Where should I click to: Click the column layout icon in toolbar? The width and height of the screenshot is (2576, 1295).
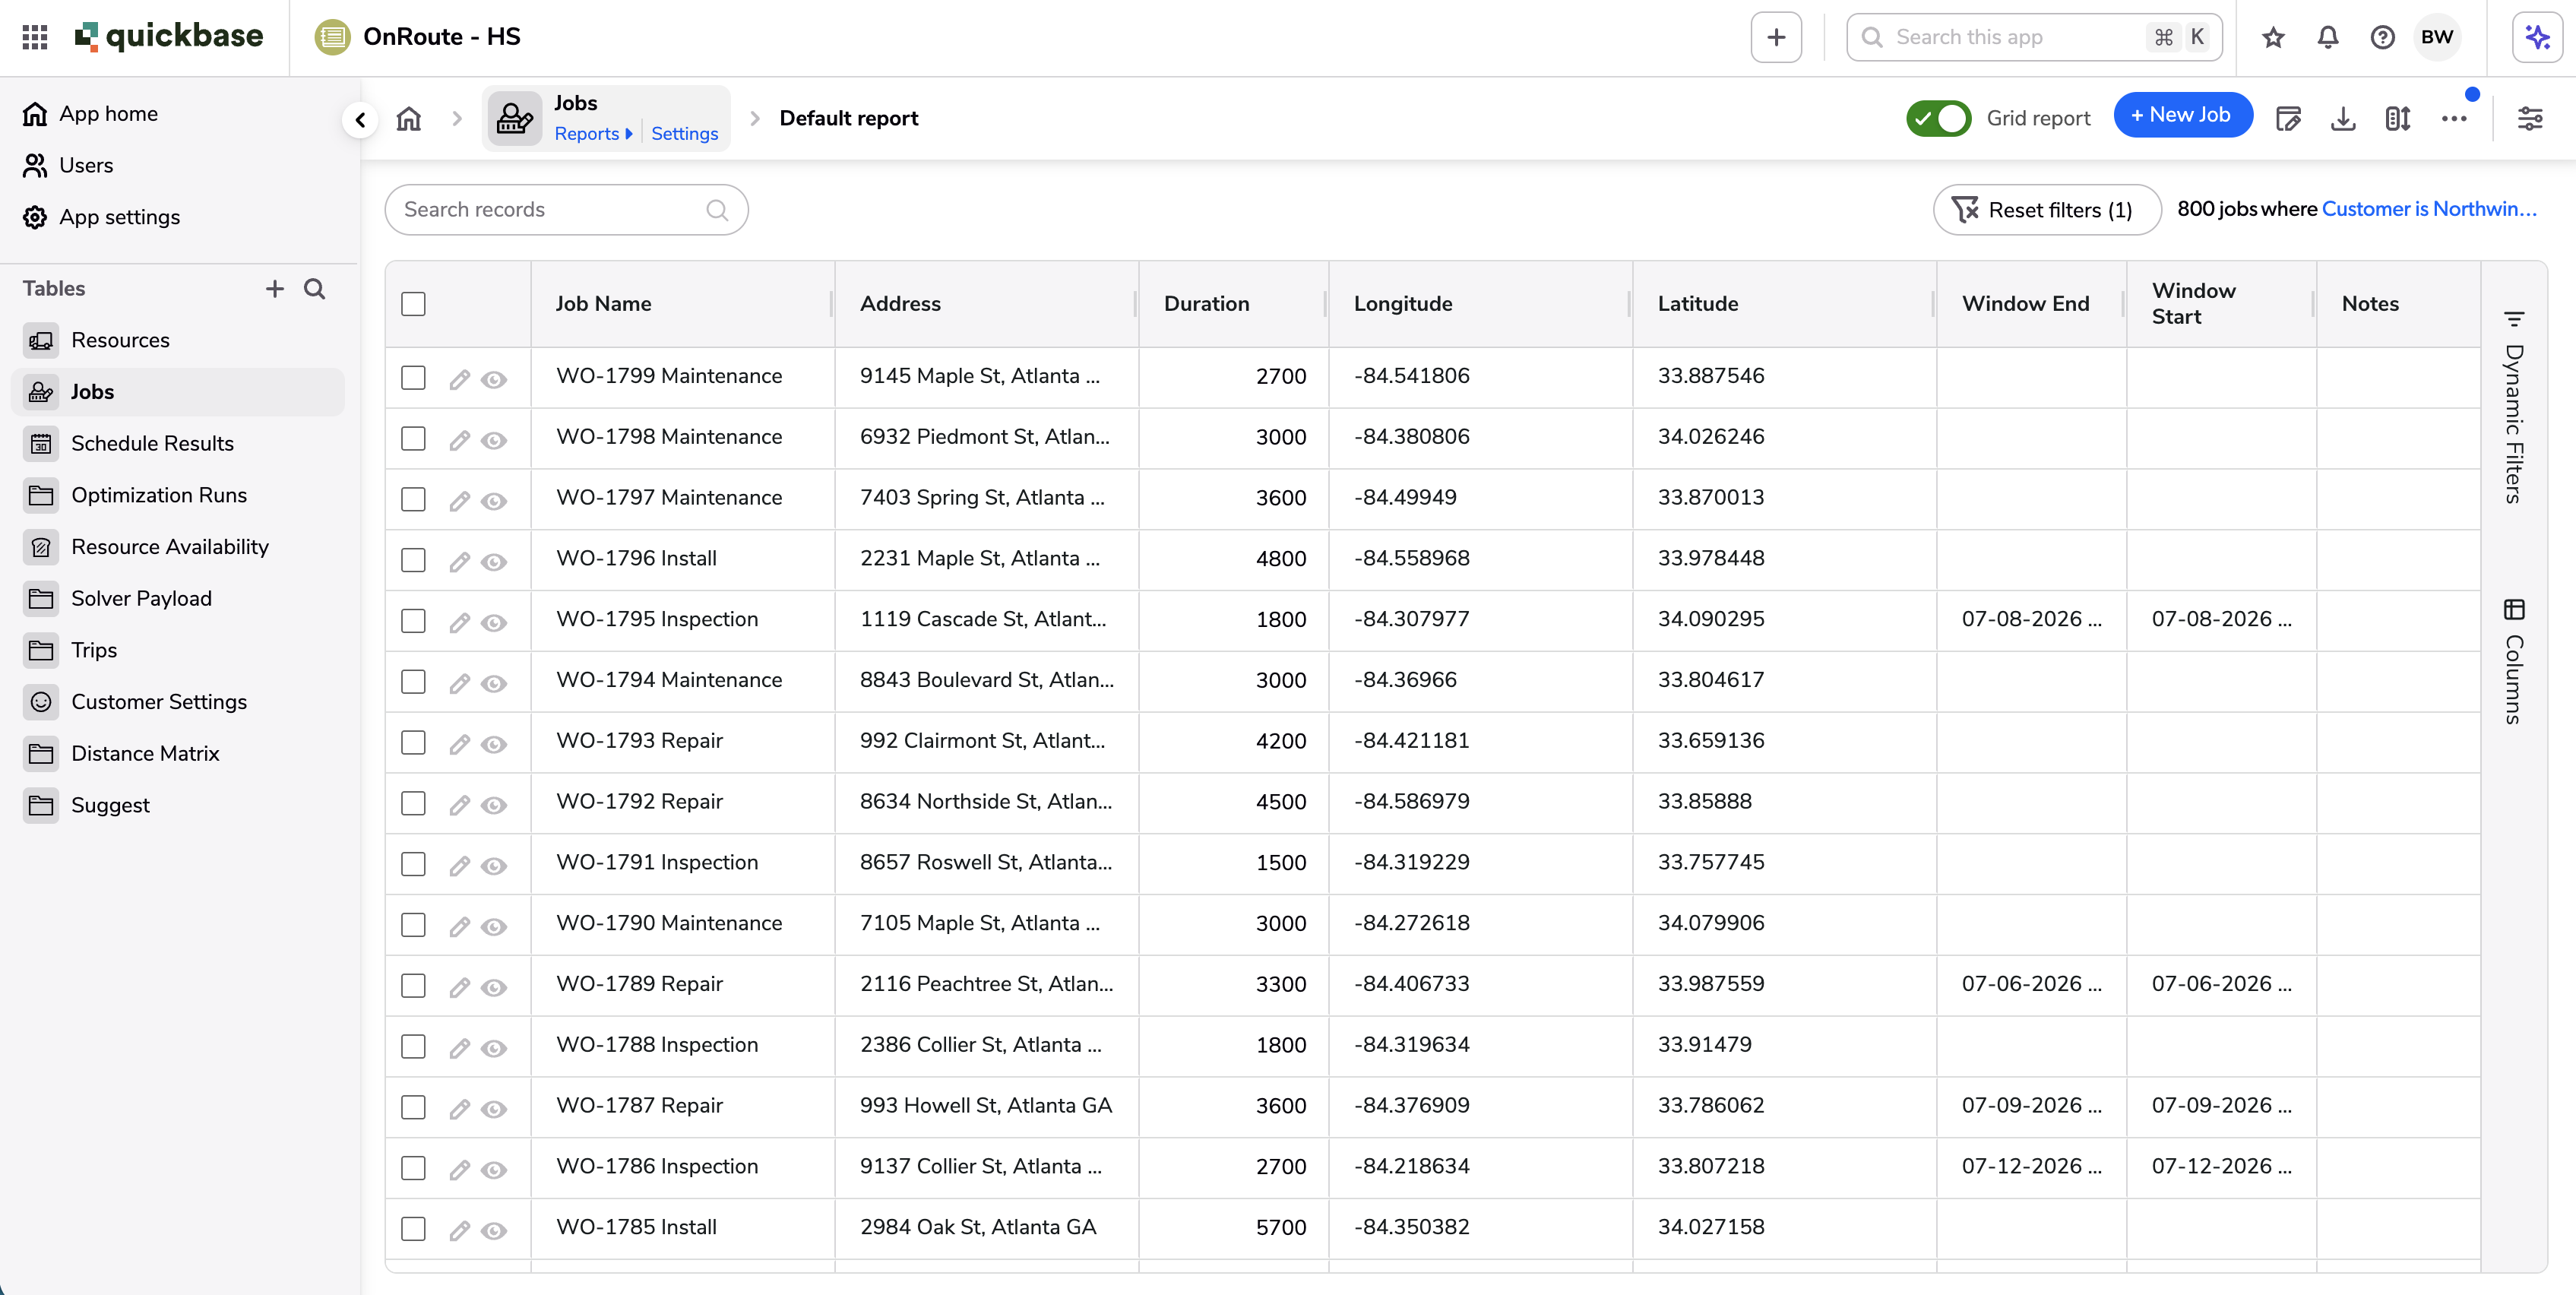coord(2398,119)
